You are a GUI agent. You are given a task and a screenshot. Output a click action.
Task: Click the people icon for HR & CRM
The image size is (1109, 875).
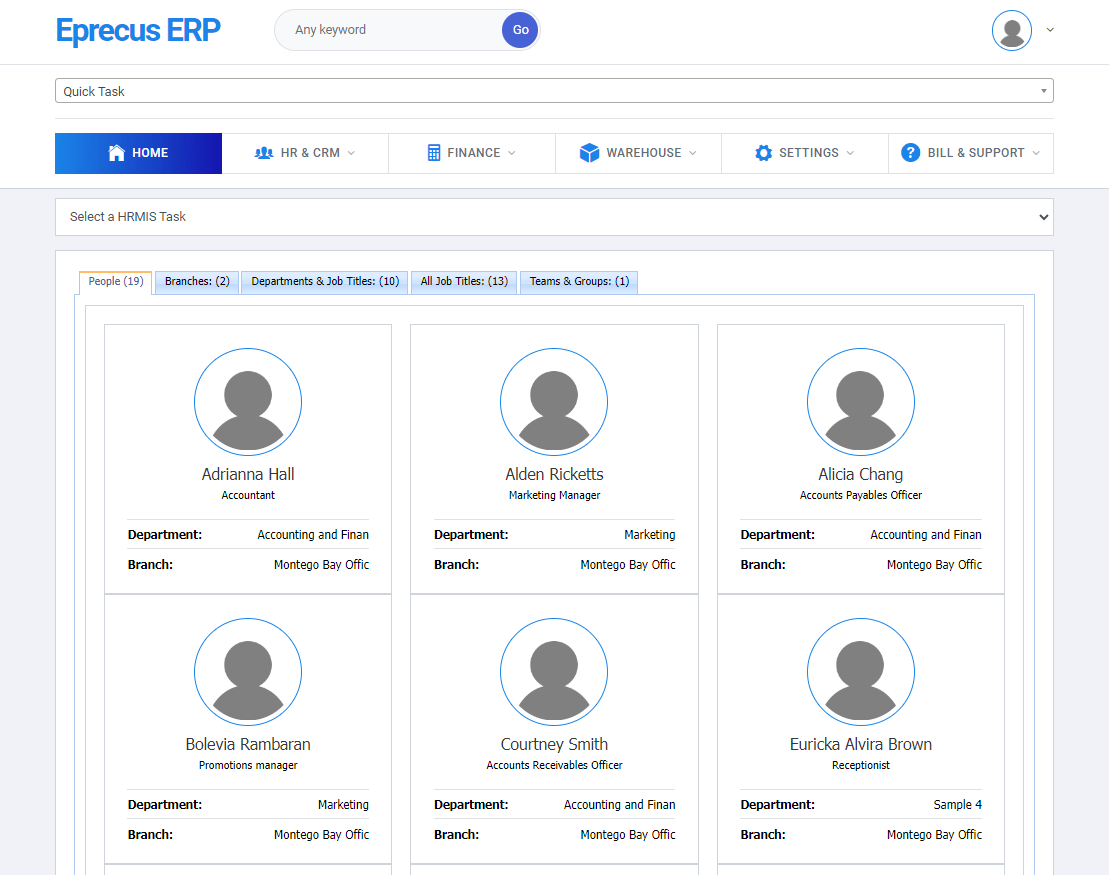click(264, 153)
